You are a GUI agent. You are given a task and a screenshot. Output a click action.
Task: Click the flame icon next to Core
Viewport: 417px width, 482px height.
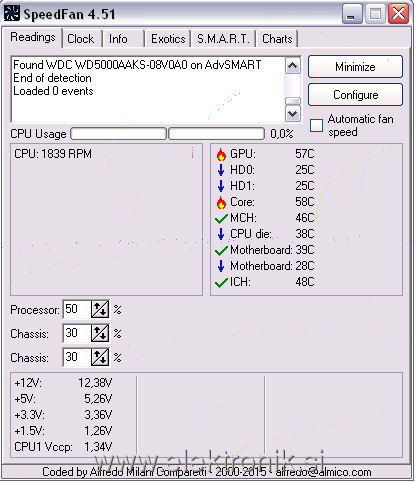[x=221, y=202]
